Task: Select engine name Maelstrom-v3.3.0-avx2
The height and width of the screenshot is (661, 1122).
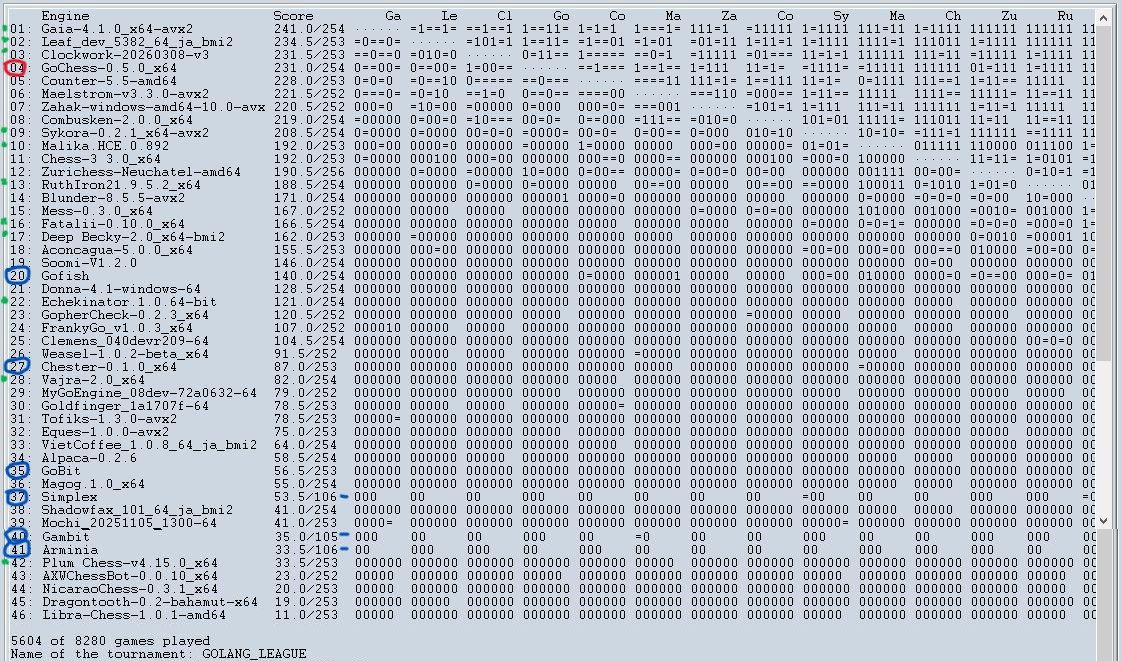Action: click(x=125, y=94)
